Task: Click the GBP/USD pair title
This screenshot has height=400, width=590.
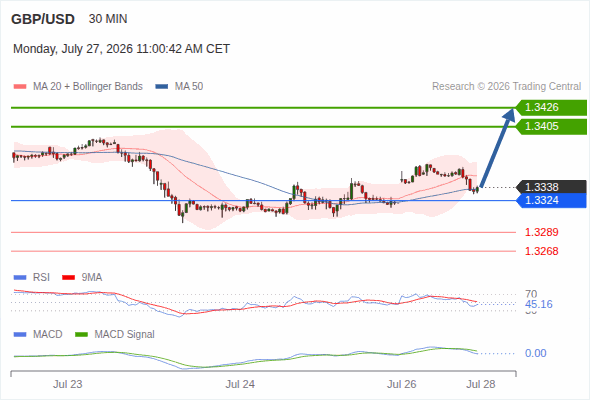Action: 43,19
